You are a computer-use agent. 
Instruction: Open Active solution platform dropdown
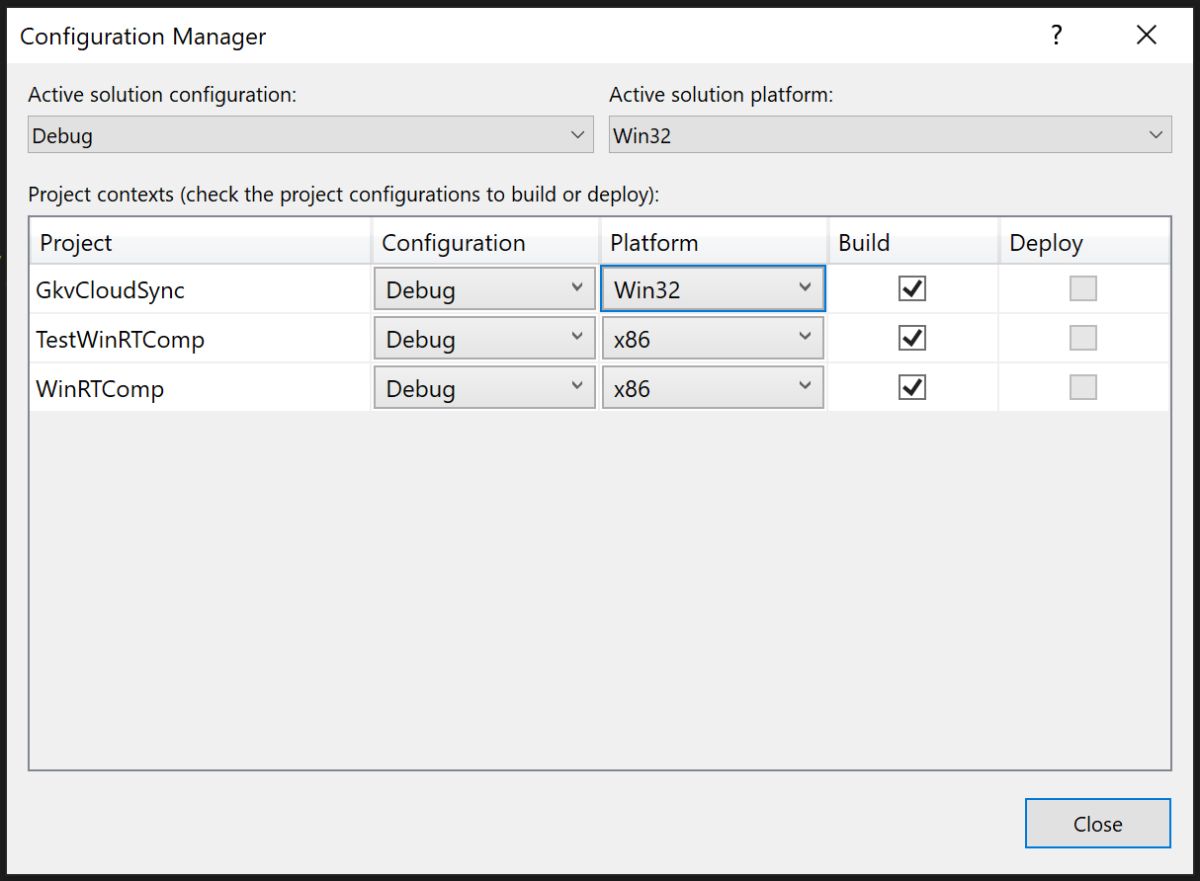pyautogui.click(x=890, y=135)
